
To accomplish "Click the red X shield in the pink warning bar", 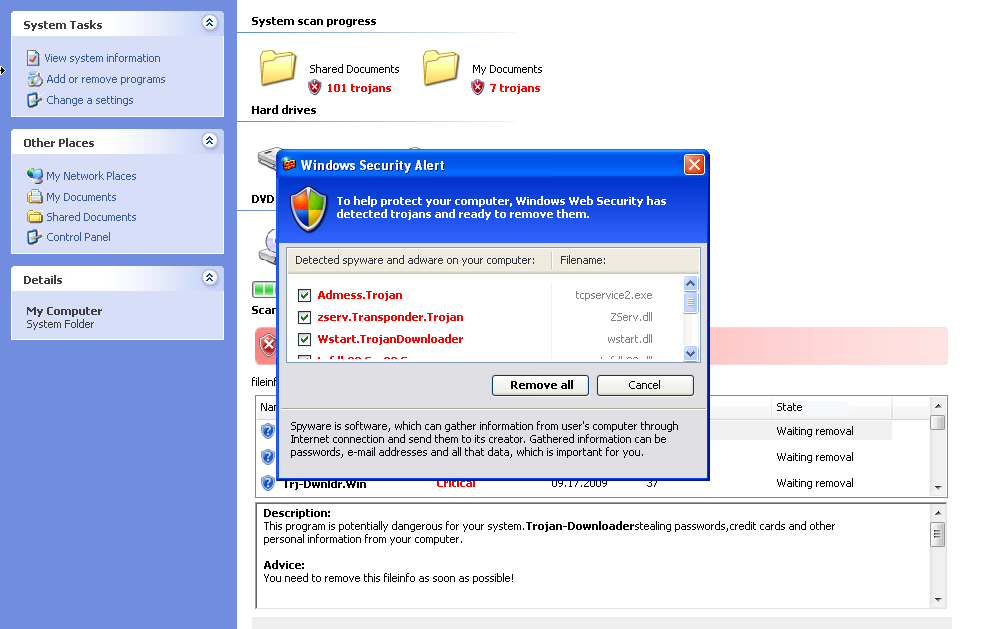I will [x=268, y=345].
